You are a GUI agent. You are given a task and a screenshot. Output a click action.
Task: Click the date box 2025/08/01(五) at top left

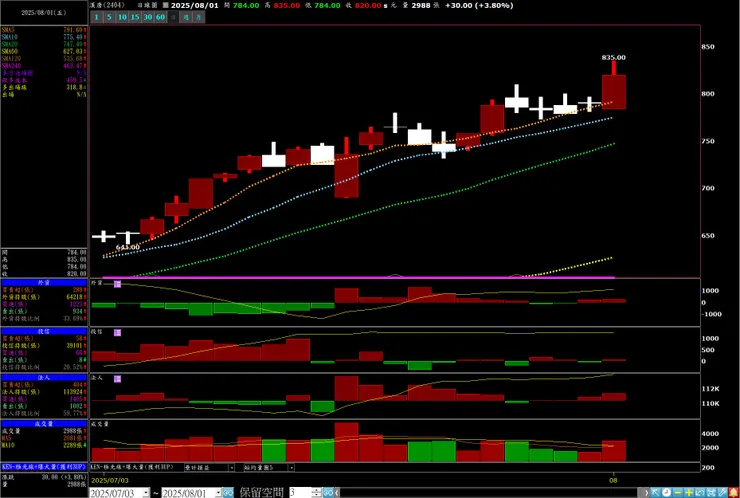(44, 13)
